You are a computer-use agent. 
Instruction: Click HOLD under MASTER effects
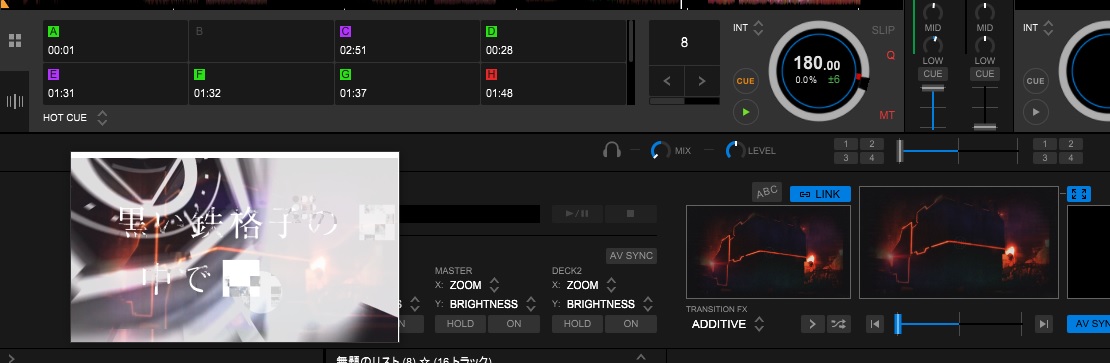460,323
